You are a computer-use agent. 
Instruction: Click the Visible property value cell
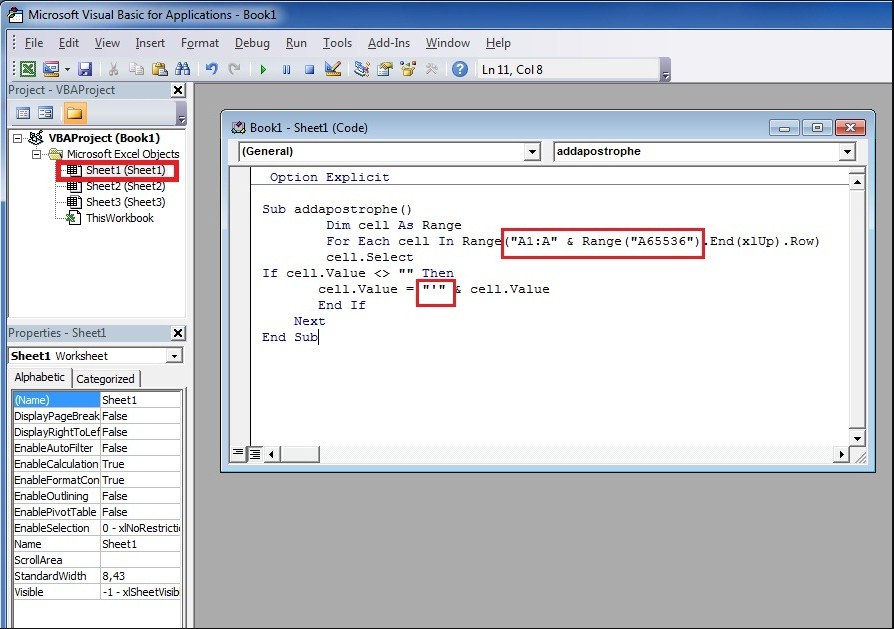tap(141, 592)
